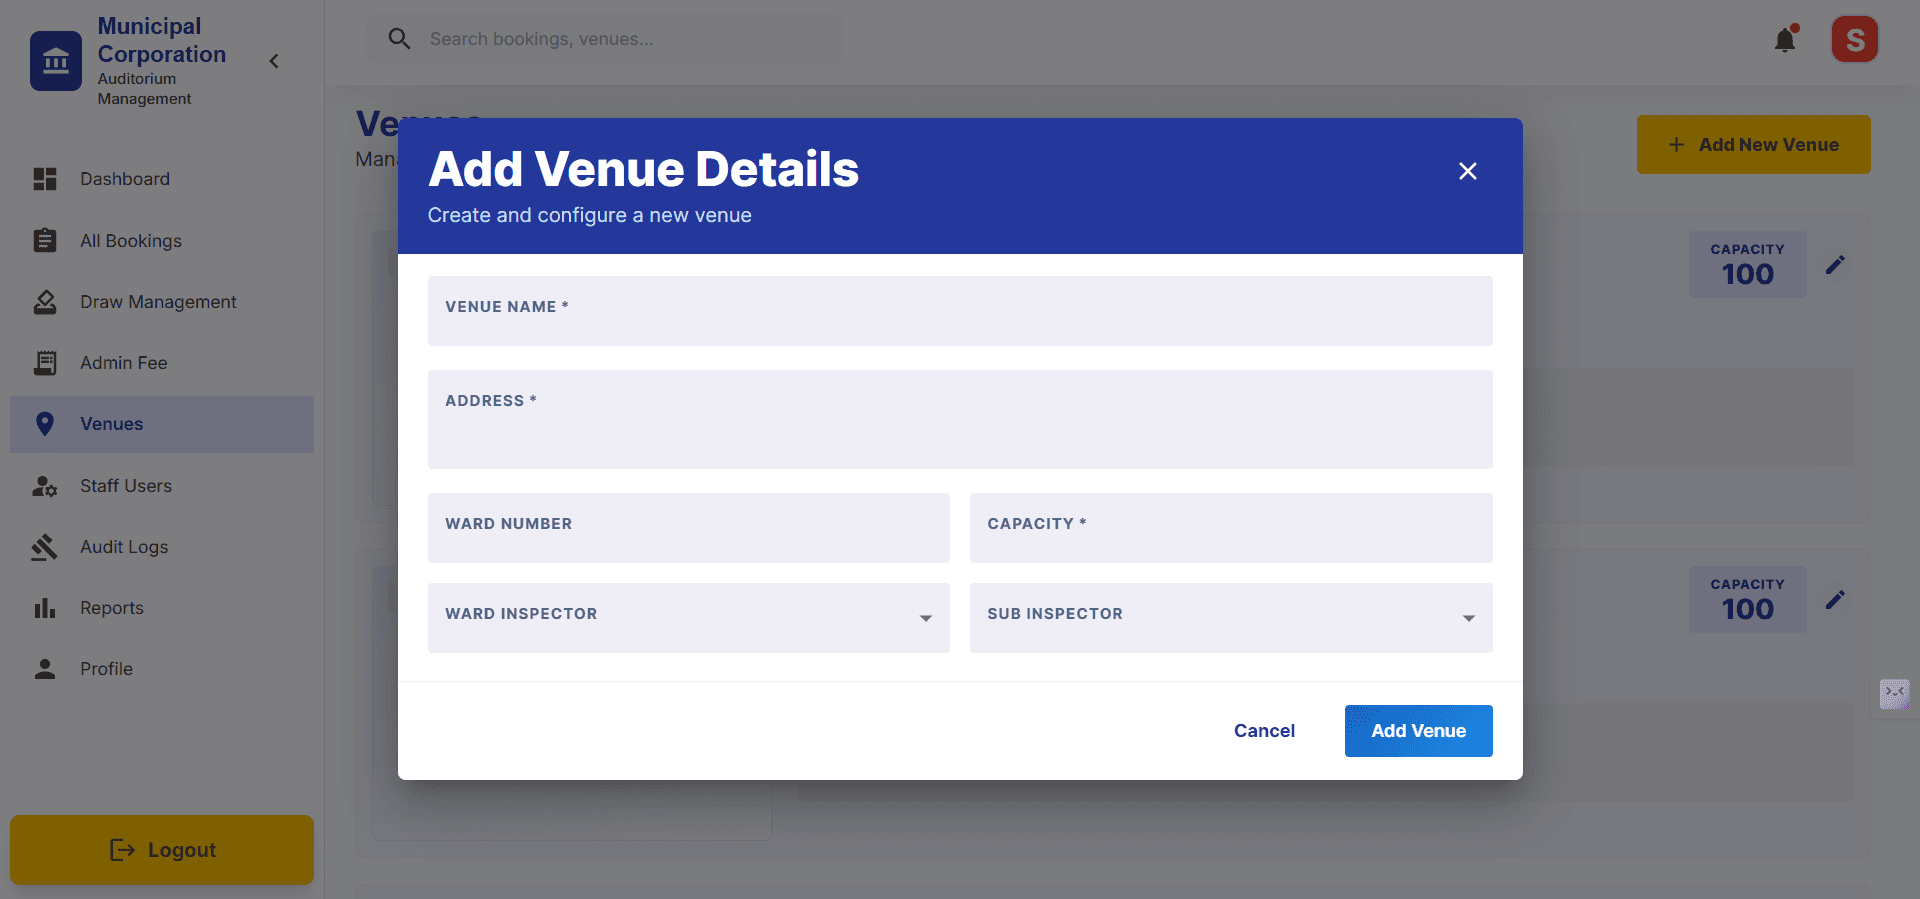Close the Add Venue Details dialog
Viewport: 1920px width, 899px height.
[1468, 171]
